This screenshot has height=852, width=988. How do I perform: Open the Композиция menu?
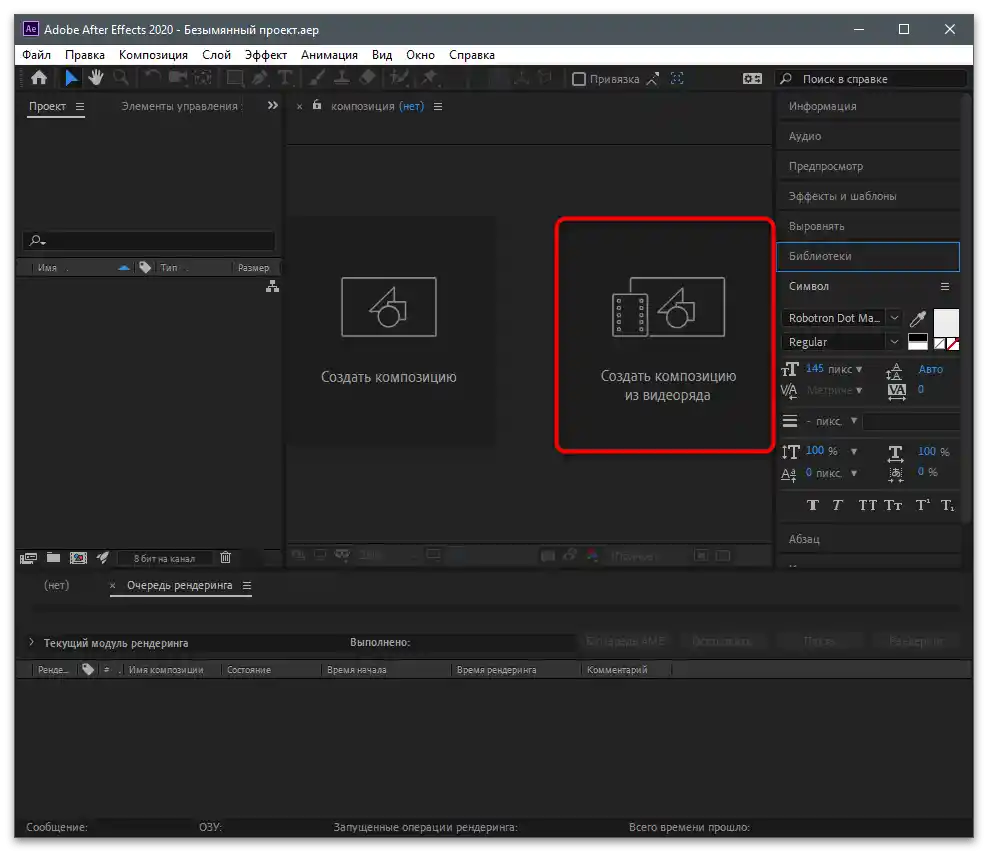tap(153, 55)
